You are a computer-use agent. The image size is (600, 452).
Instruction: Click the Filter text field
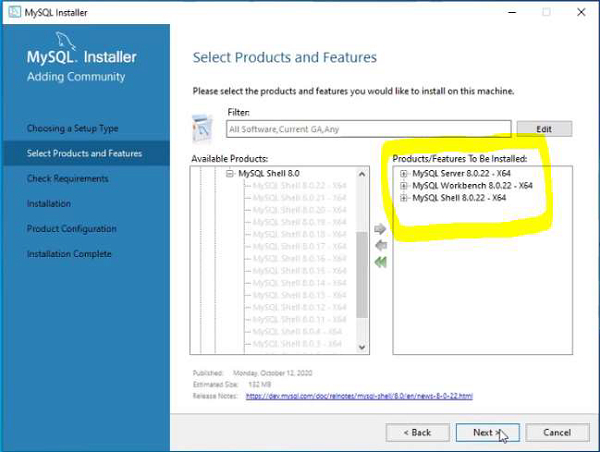368,129
